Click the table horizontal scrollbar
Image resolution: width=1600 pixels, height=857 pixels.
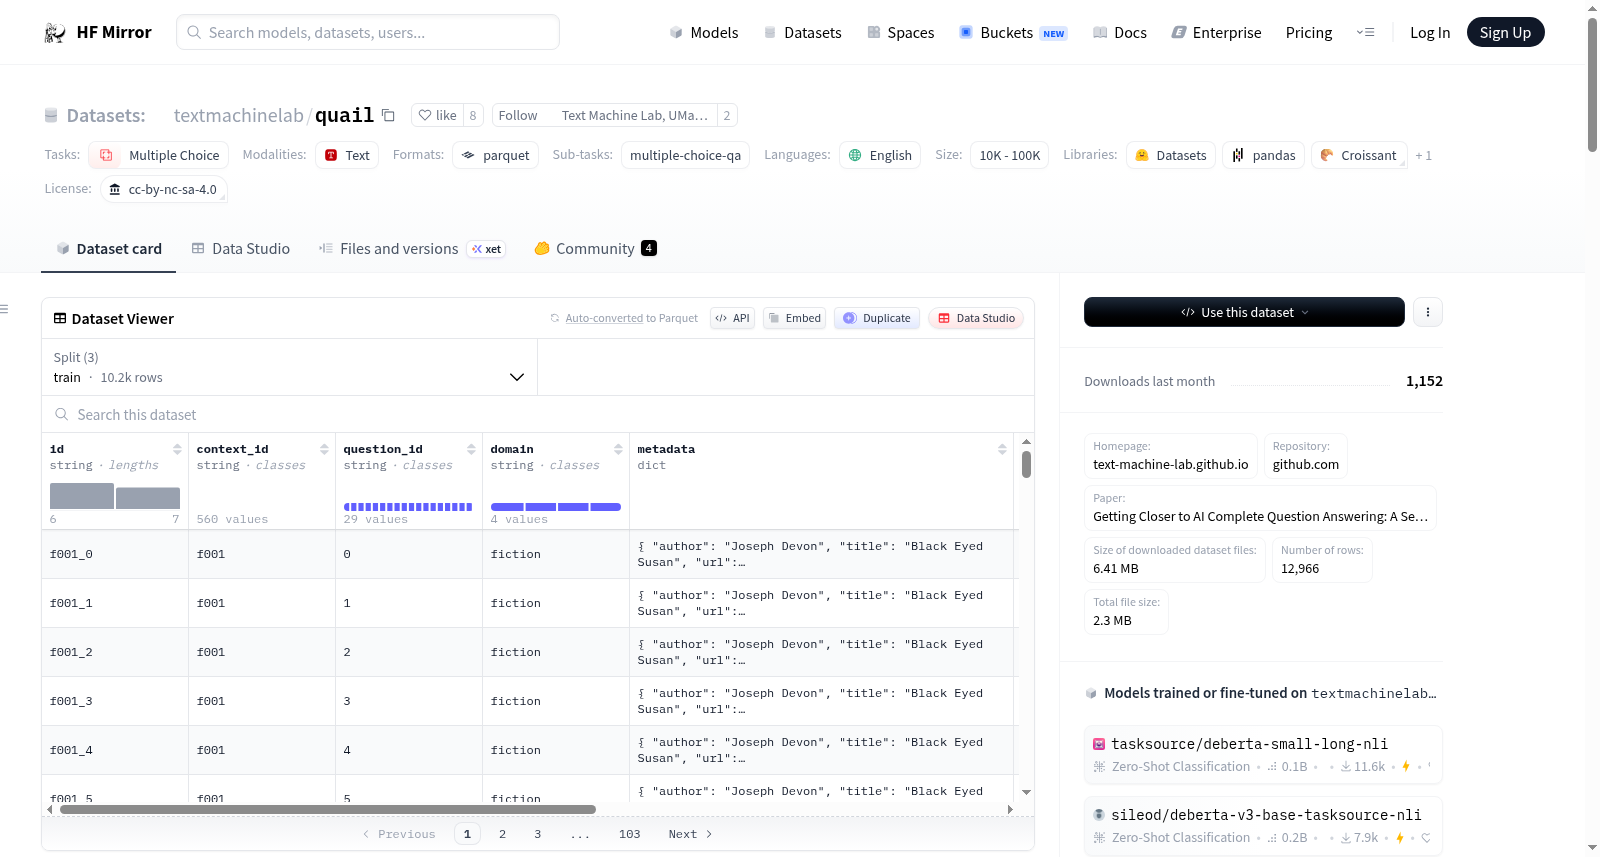pos(328,809)
